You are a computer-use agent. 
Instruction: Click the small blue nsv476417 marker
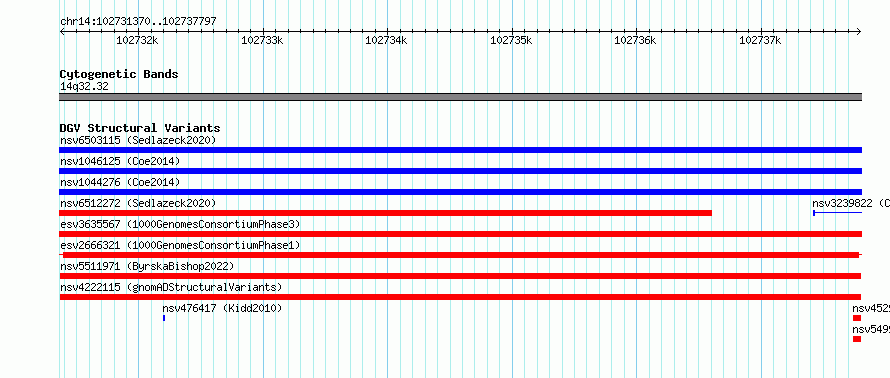[164, 318]
